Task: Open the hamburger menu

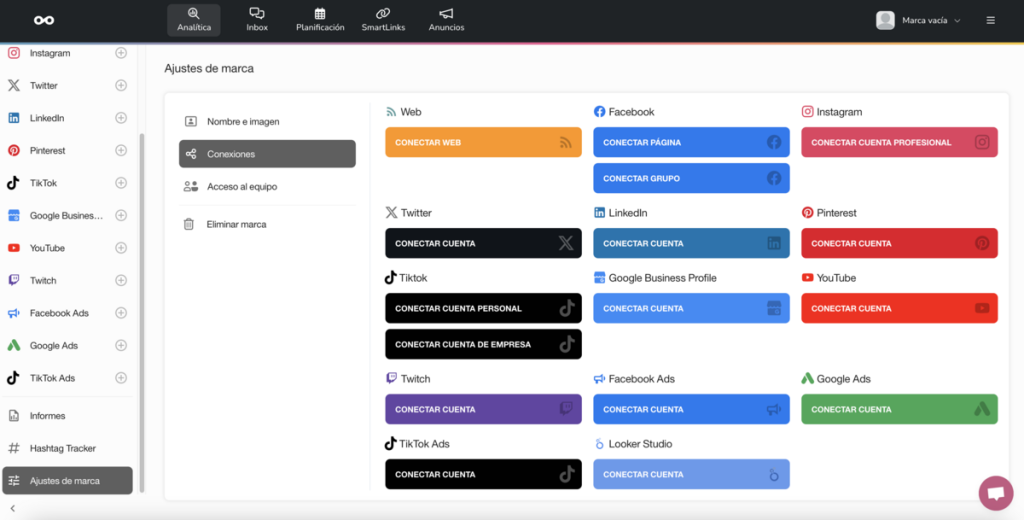Action: click(x=991, y=20)
